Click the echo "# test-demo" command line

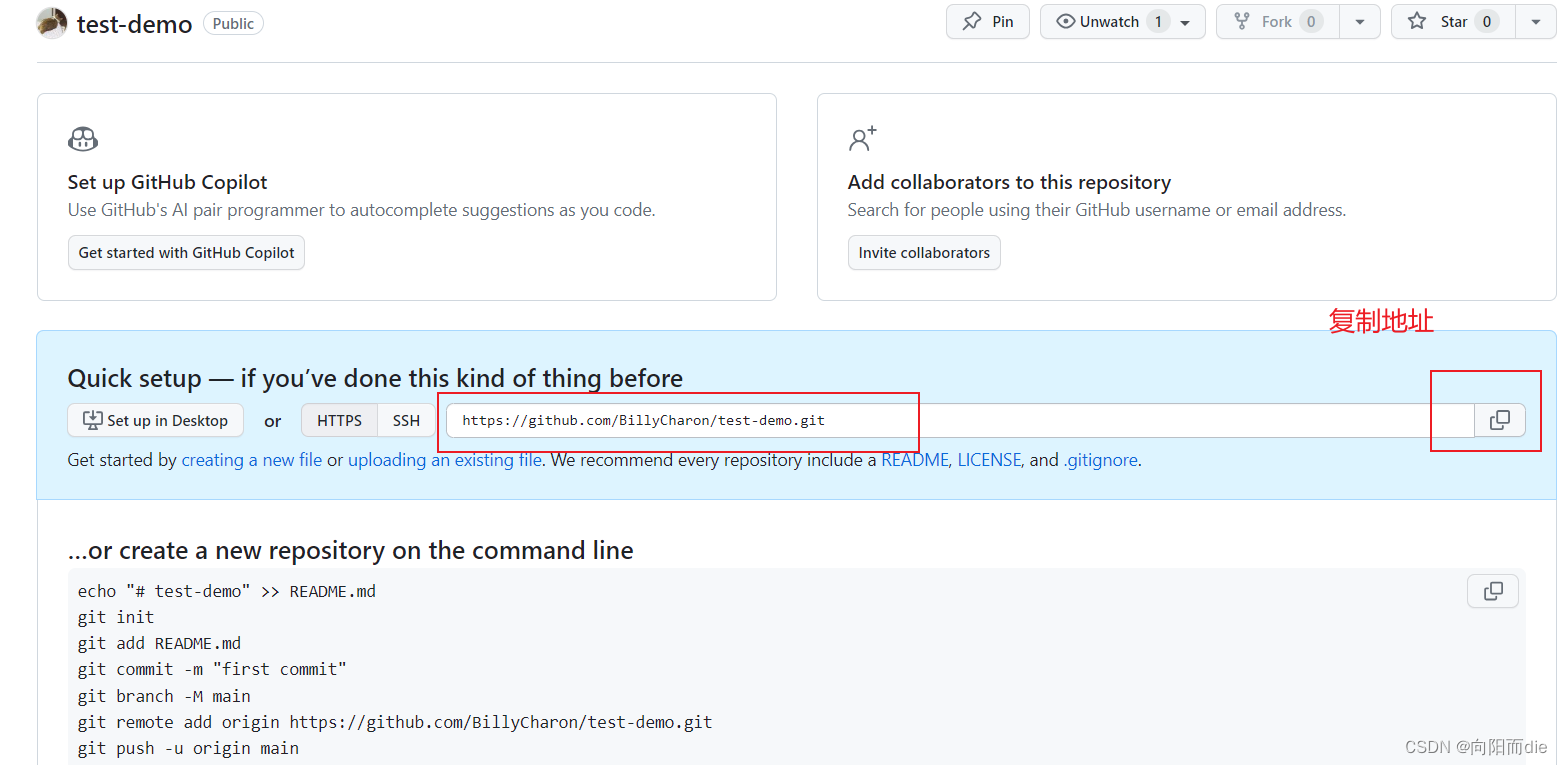tap(227, 591)
